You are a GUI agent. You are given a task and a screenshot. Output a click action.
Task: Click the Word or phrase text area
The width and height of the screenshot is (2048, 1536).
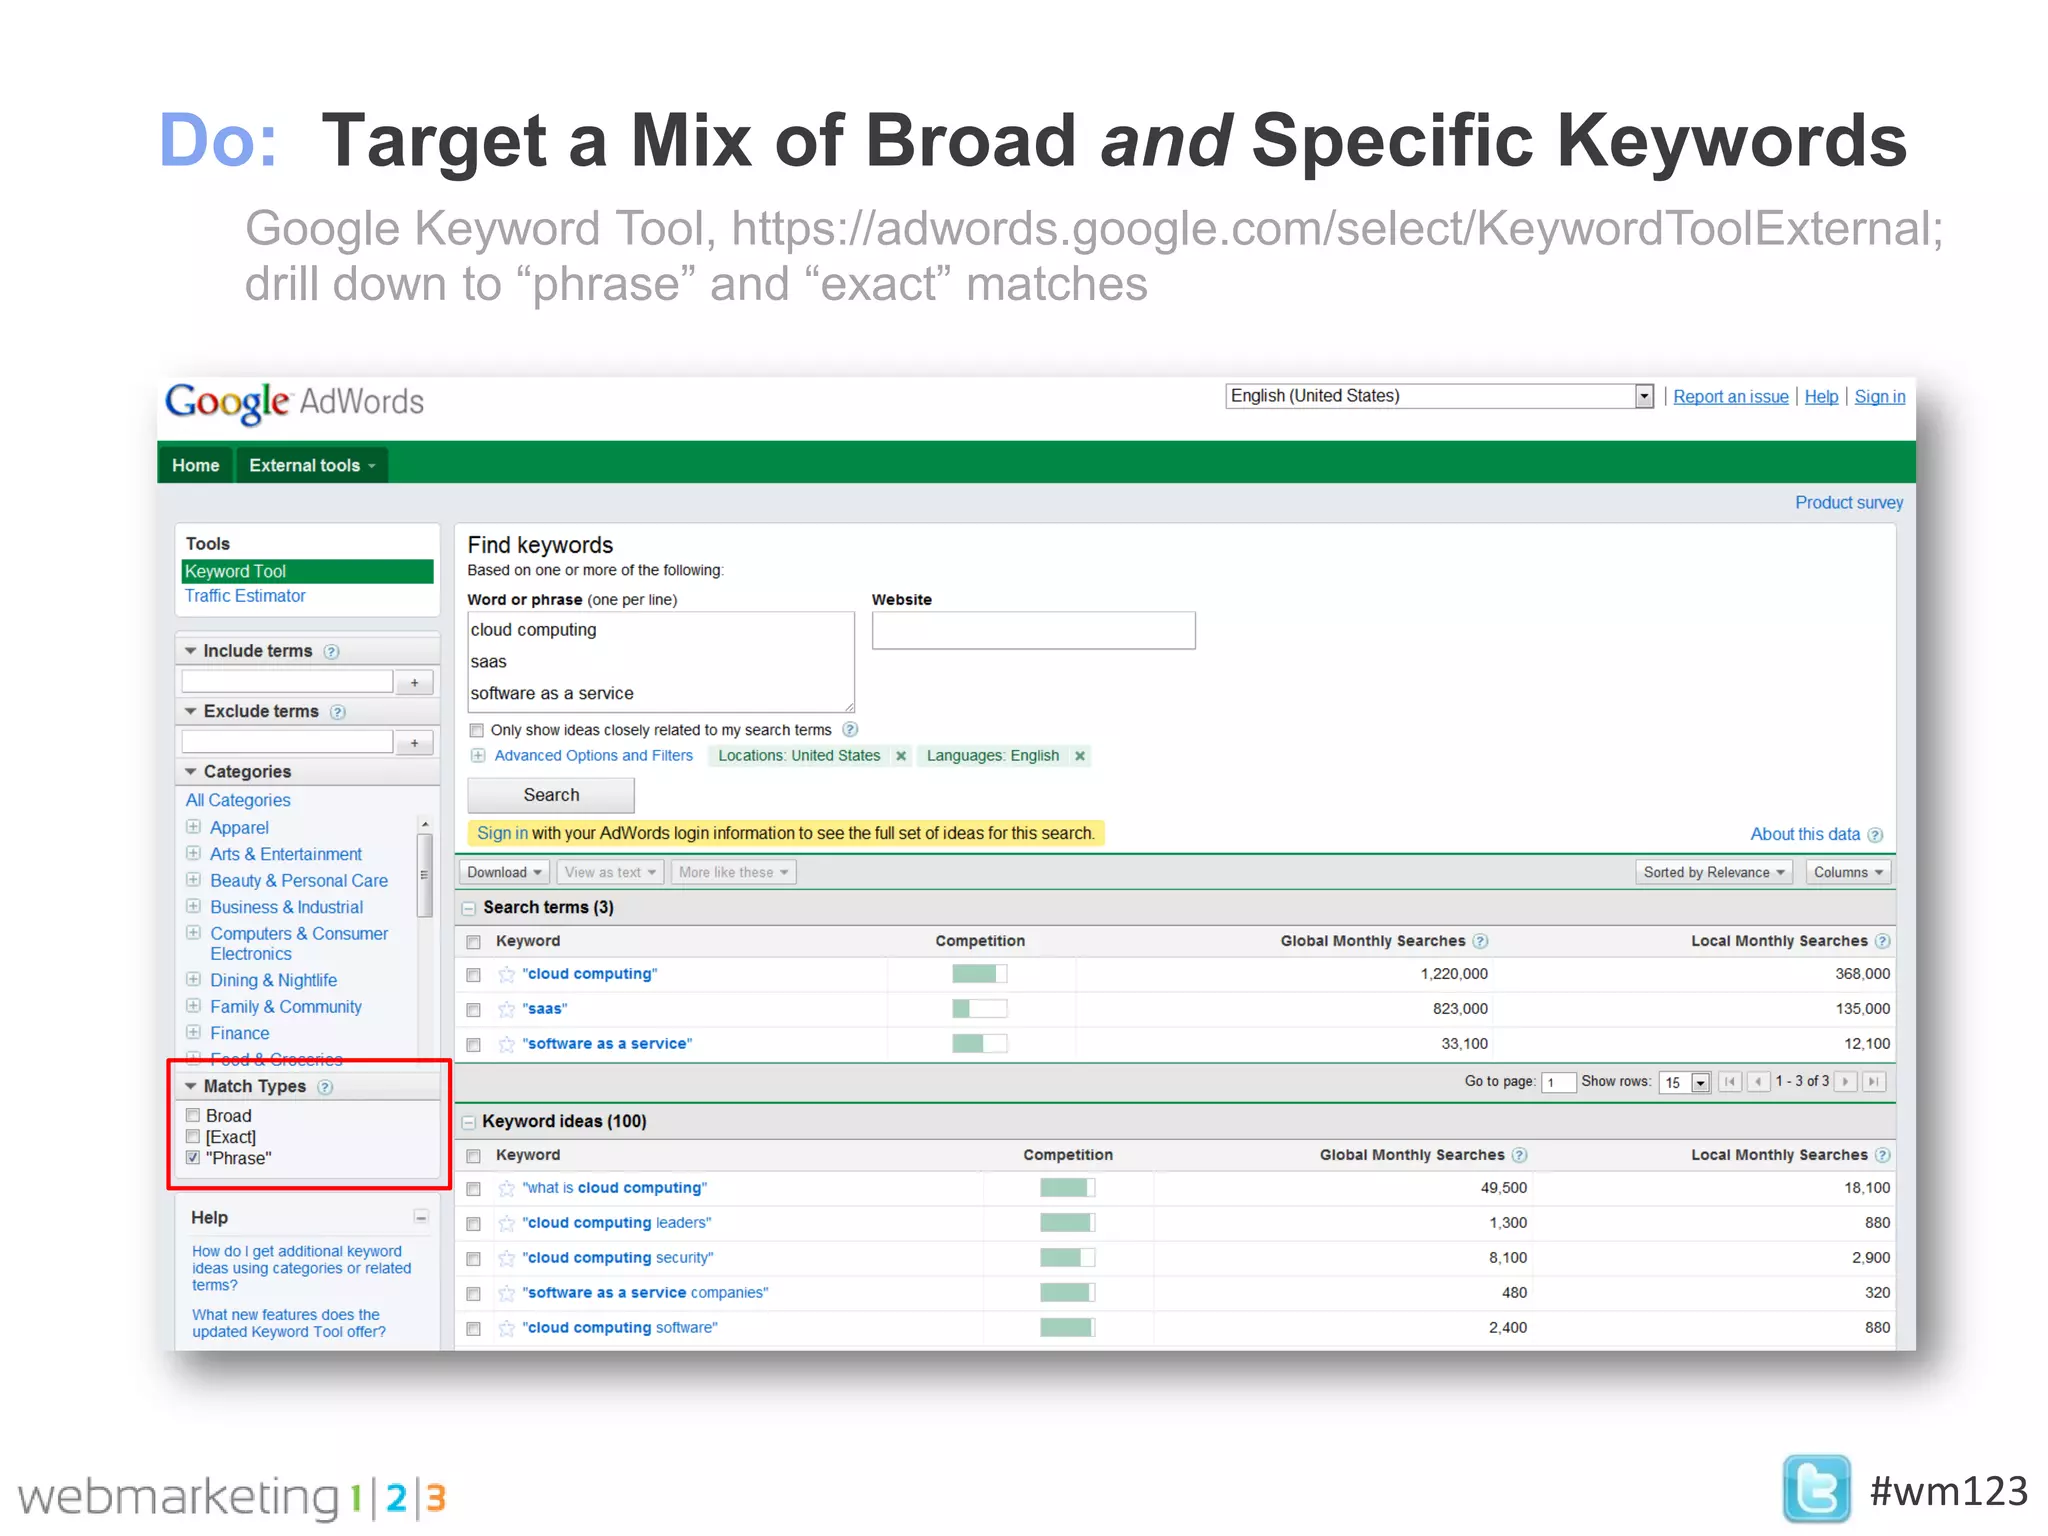pos(661,662)
